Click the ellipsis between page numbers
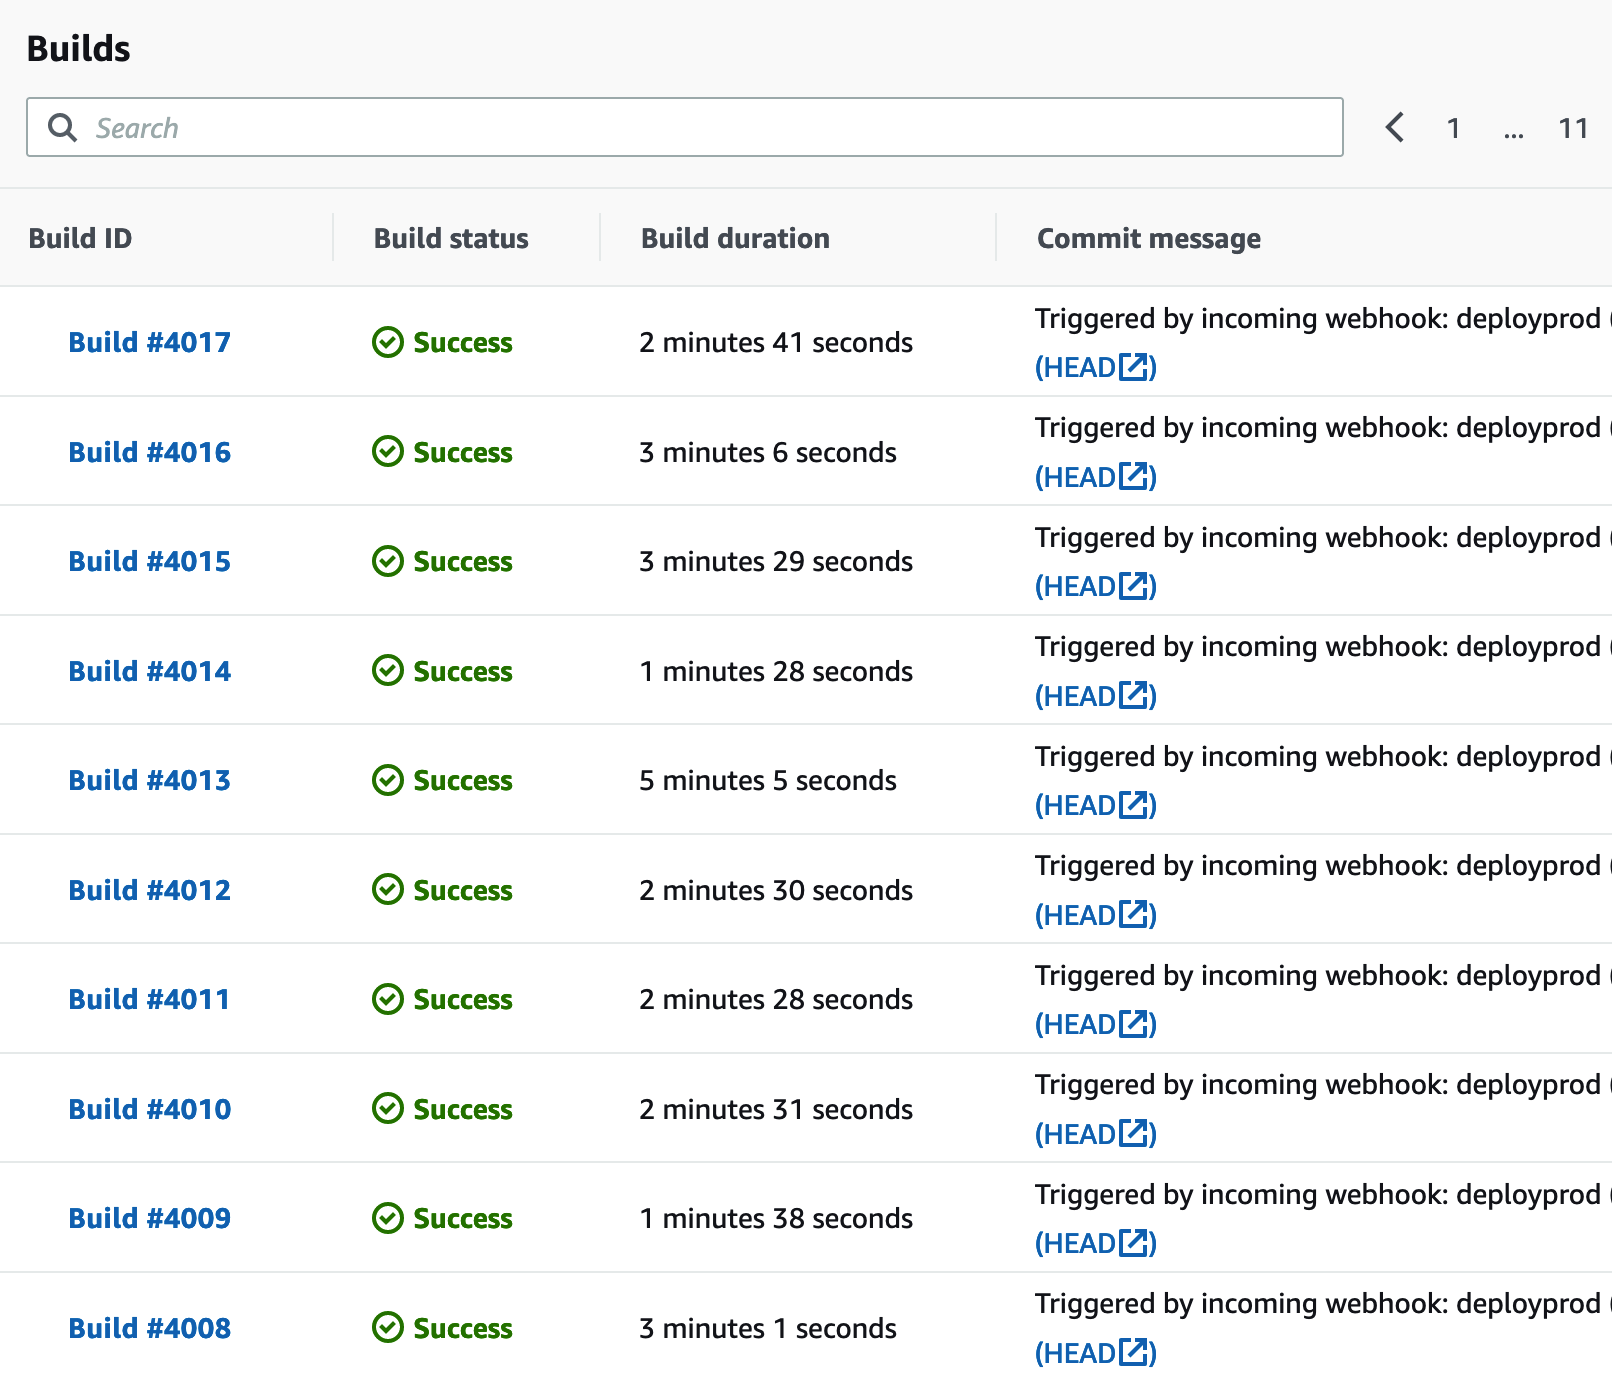 click(1514, 128)
